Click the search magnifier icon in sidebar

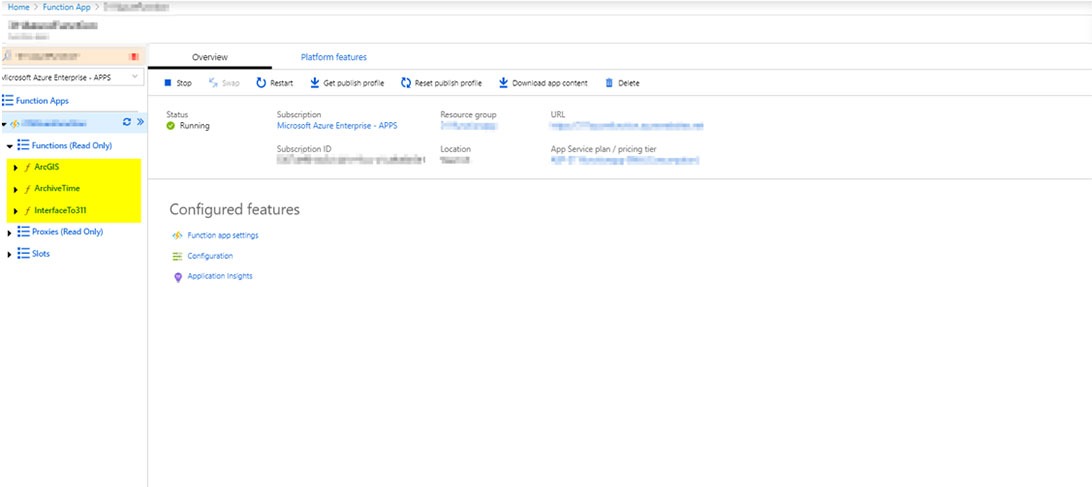coord(7,55)
